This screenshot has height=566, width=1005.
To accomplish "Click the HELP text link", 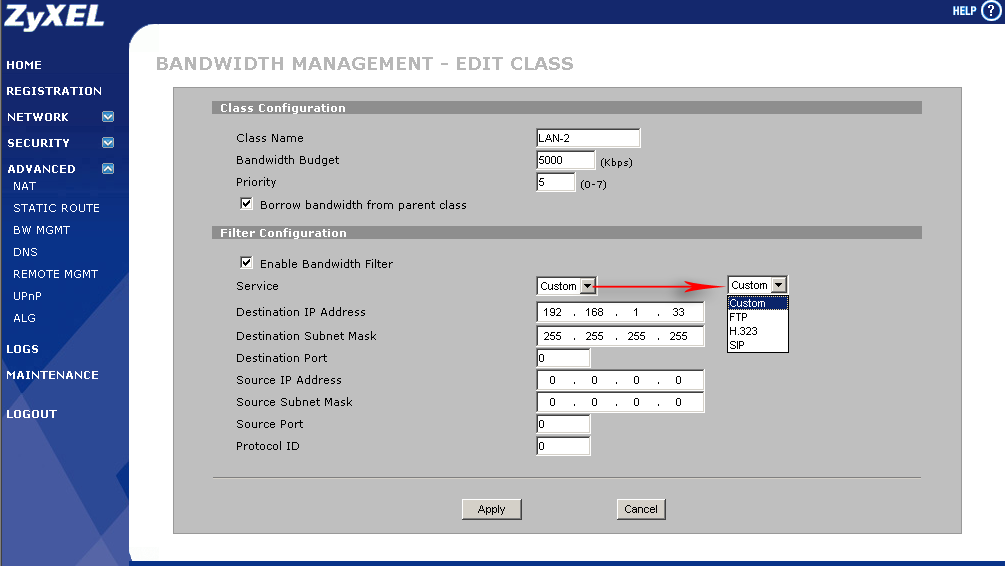I will [x=964, y=11].
